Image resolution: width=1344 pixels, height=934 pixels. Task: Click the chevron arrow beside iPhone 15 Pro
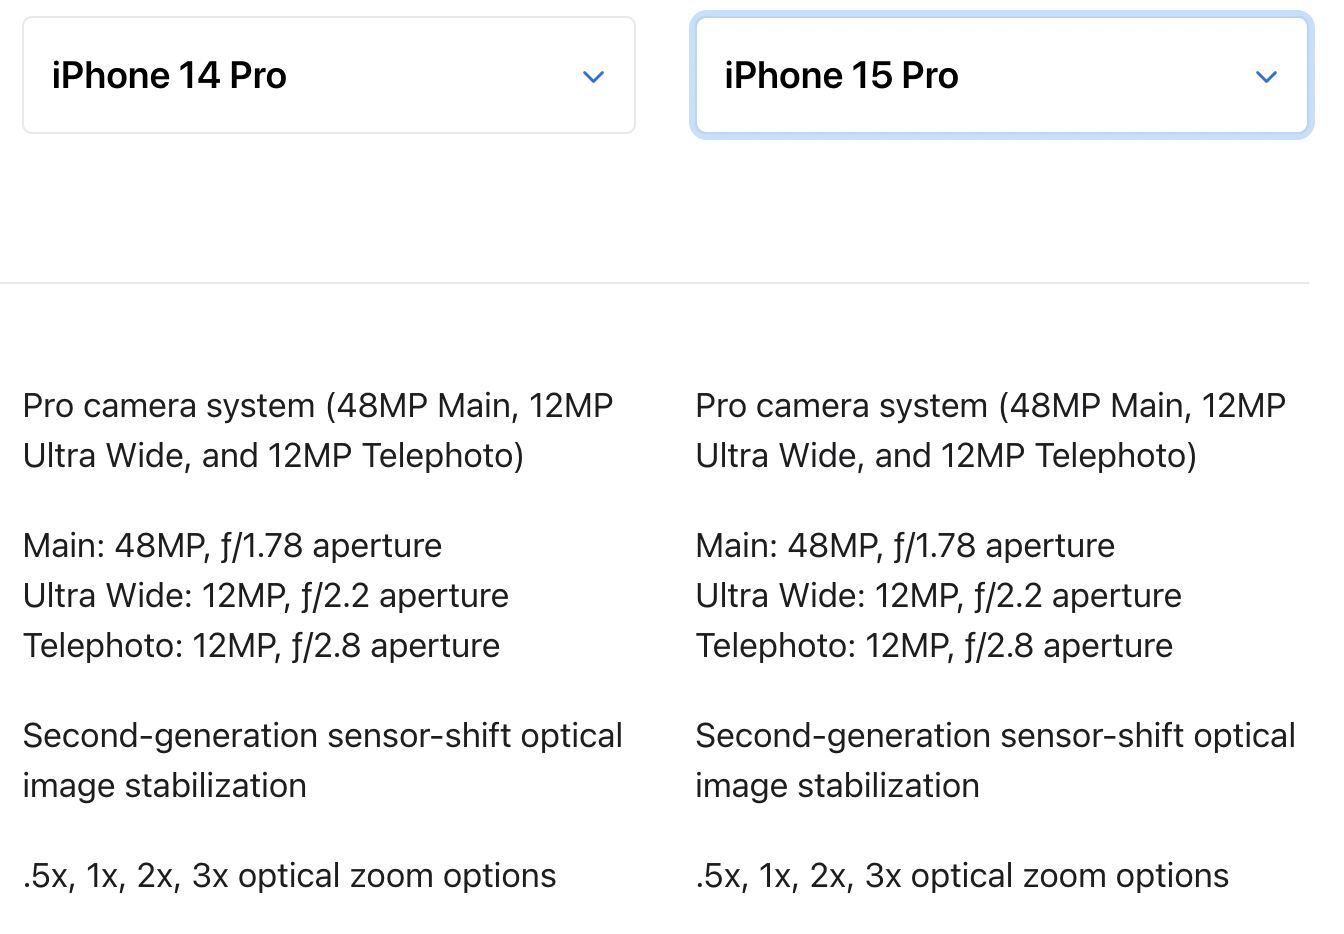pyautogui.click(x=1266, y=77)
